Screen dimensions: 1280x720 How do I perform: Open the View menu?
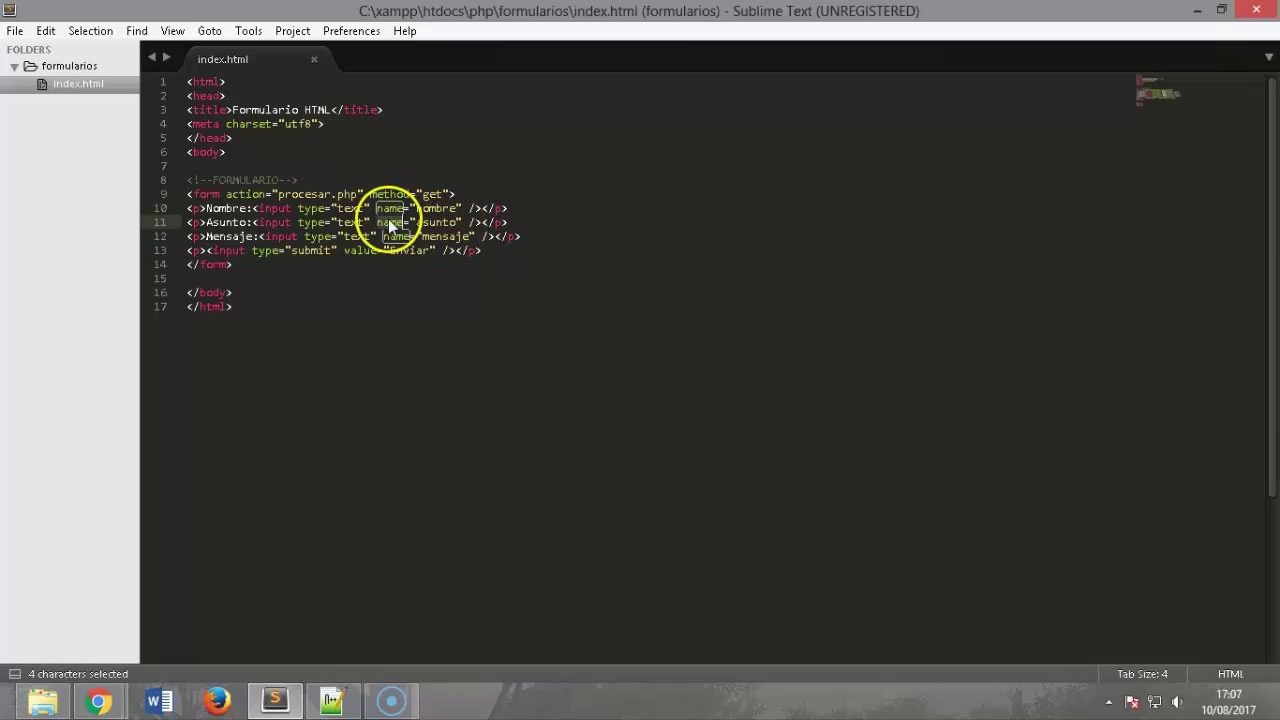[173, 31]
